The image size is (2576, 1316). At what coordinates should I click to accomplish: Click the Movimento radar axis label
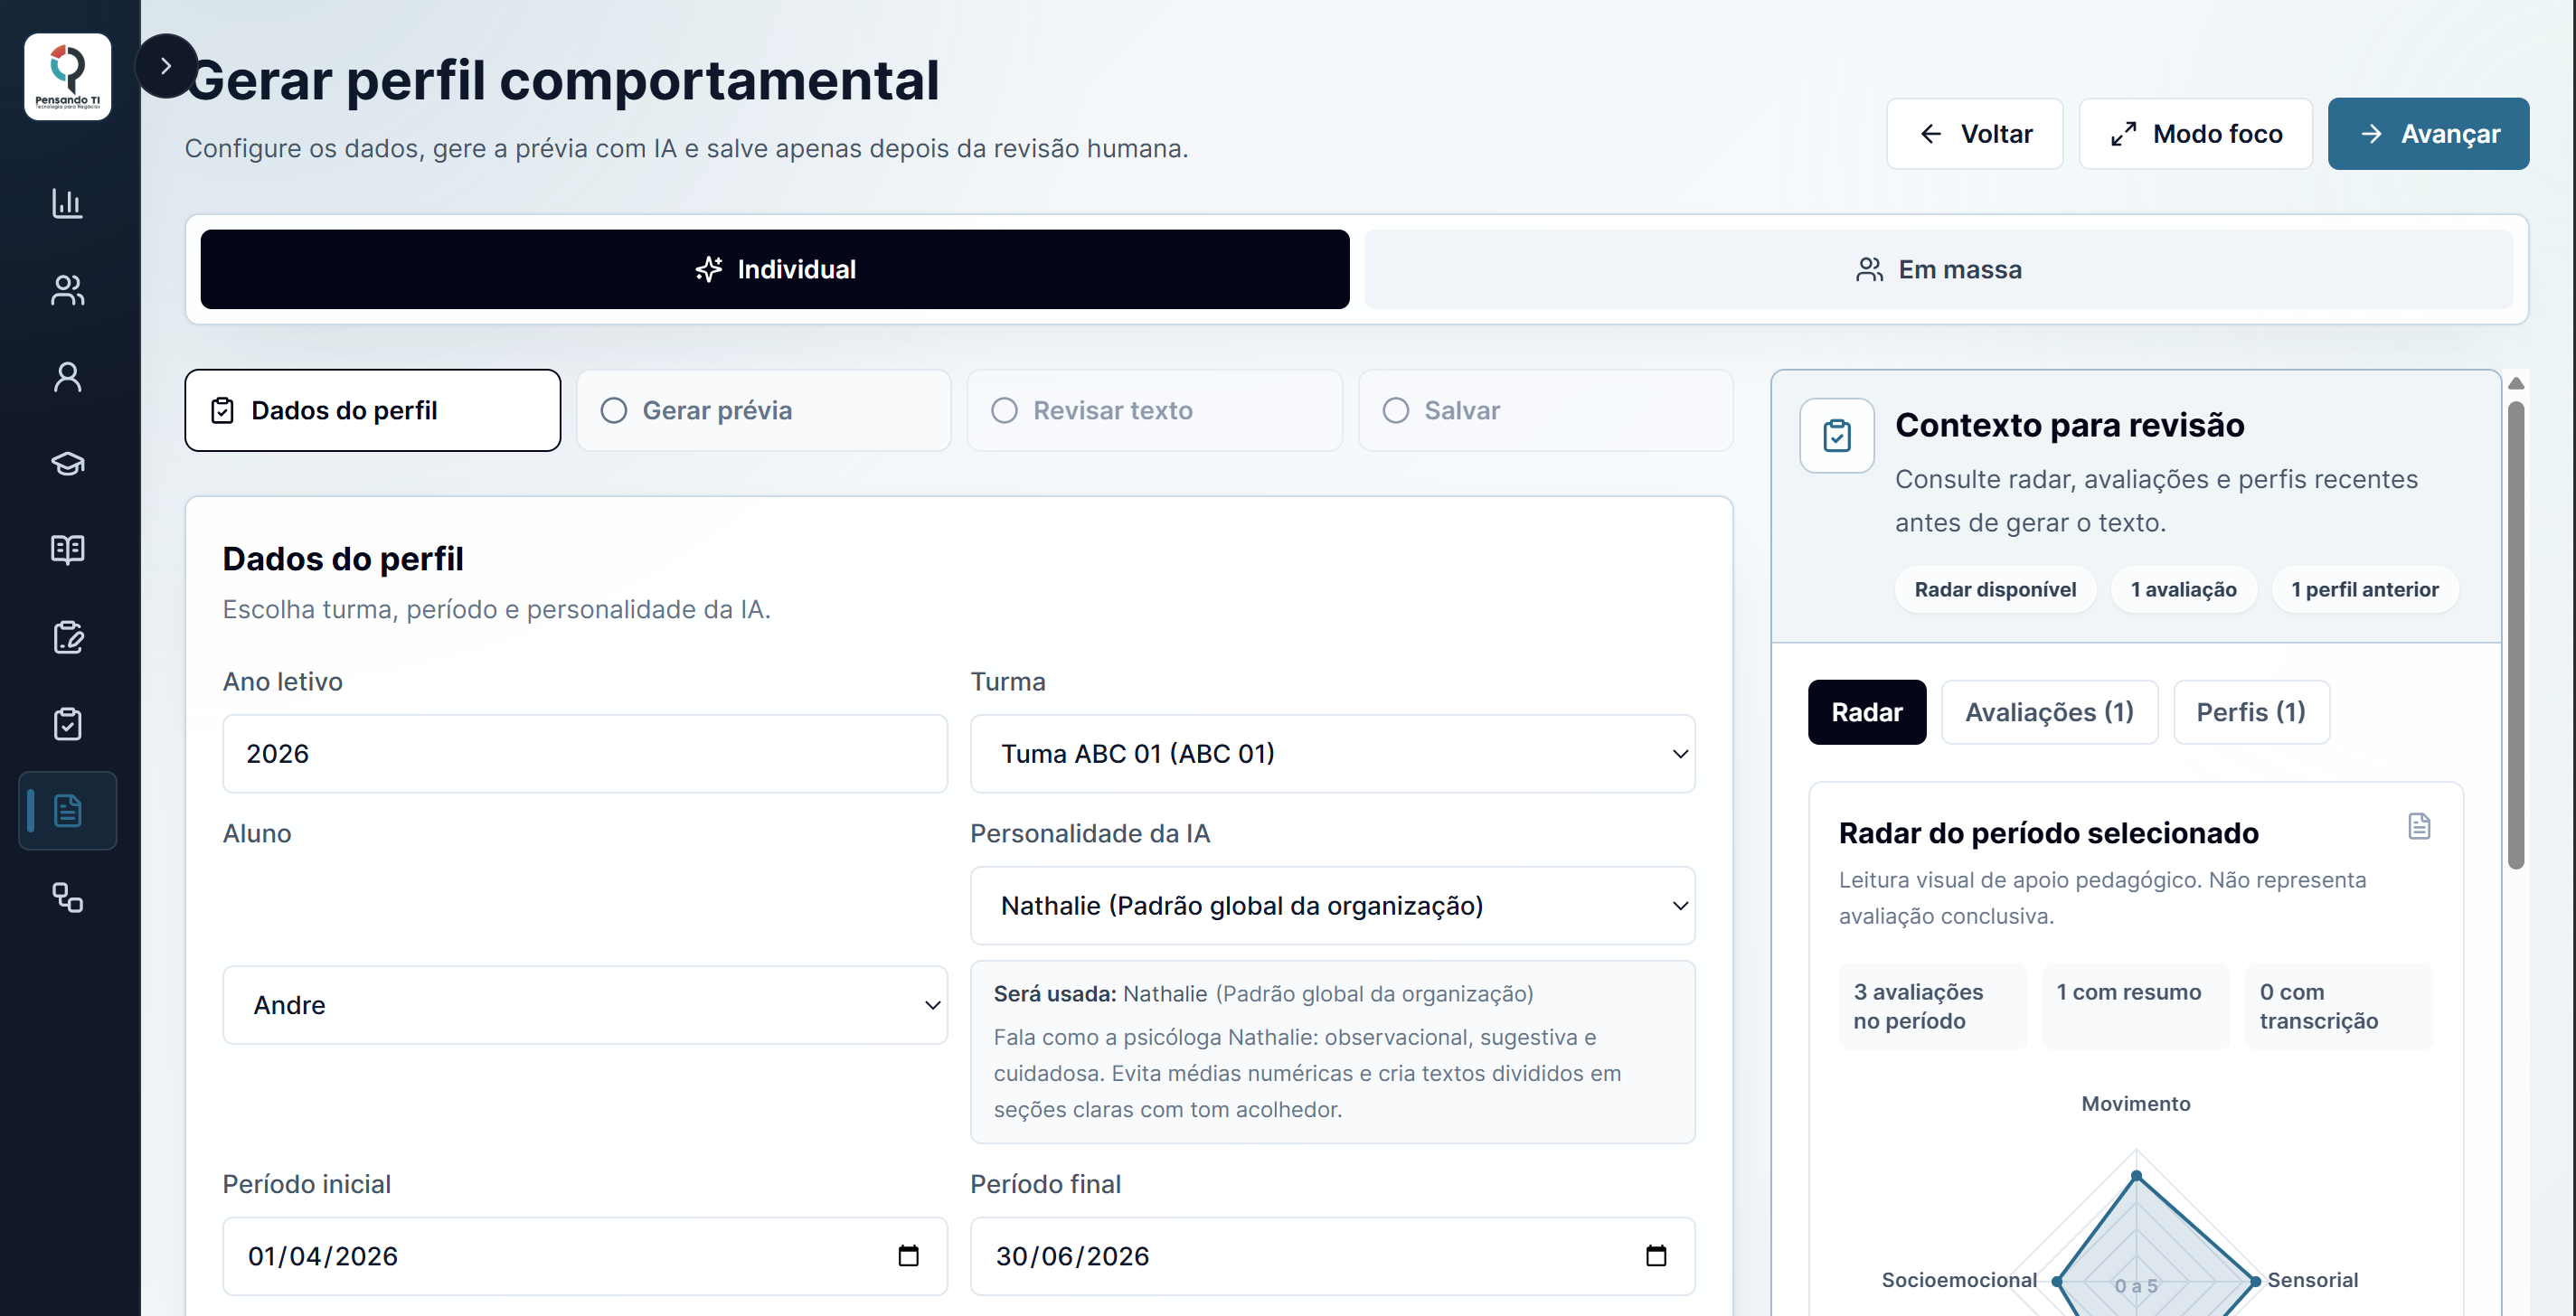click(x=2135, y=1103)
